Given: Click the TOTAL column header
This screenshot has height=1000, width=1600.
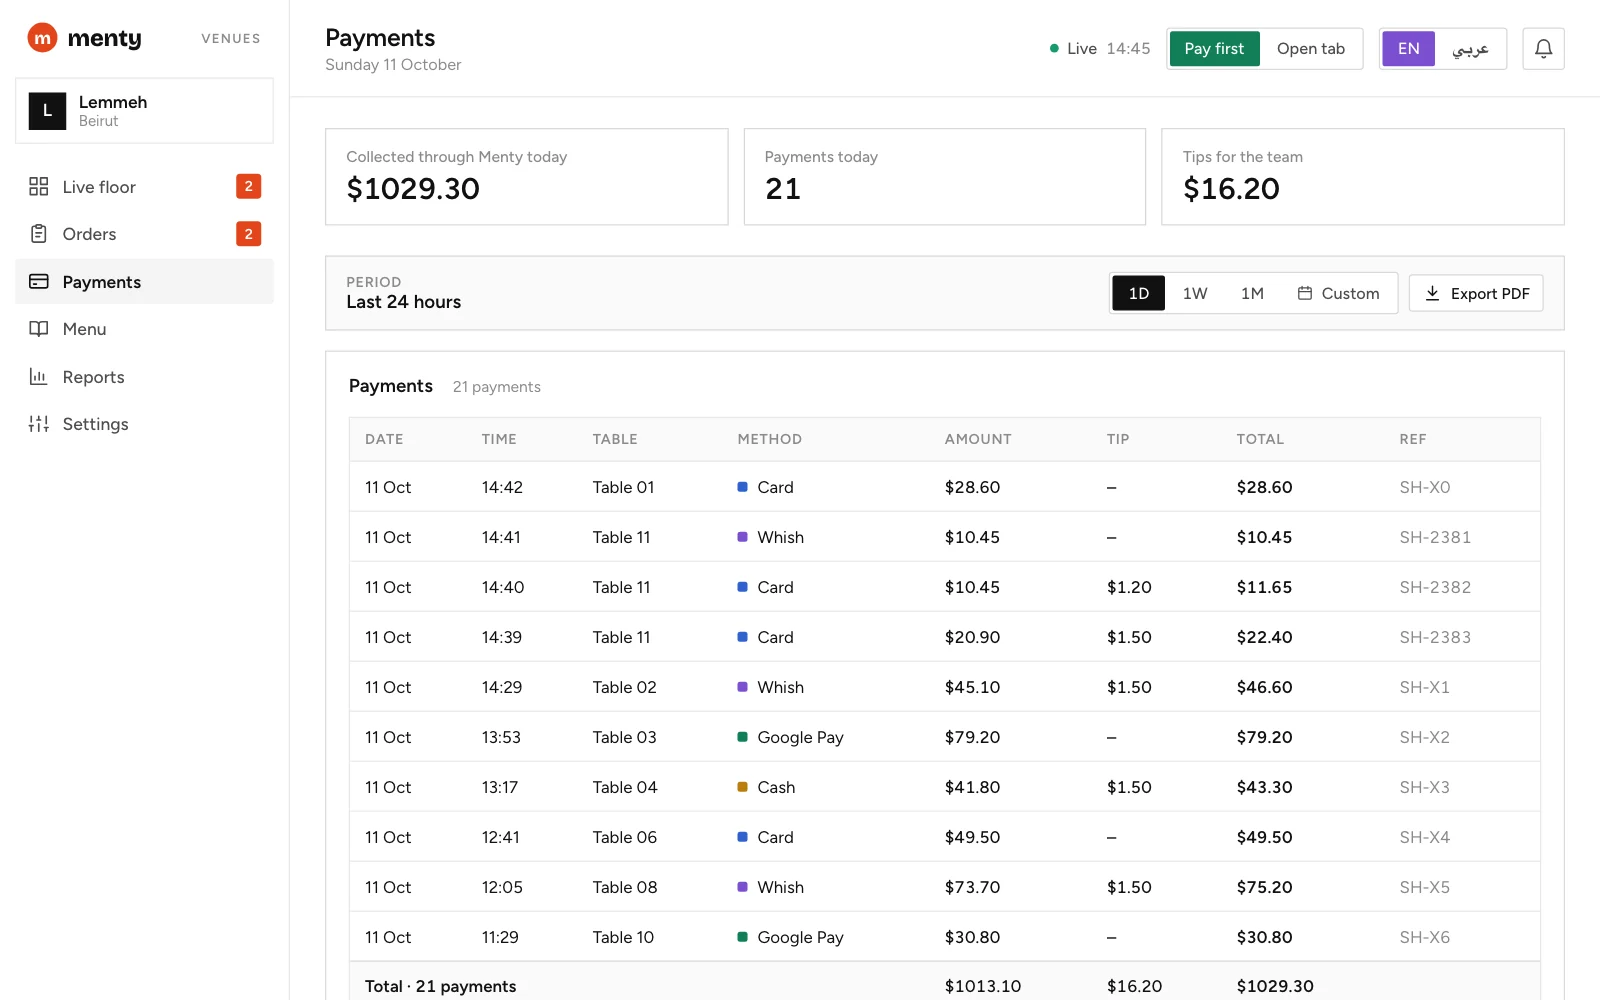Looking at the screenshot, I should (x=1260, y=439).
